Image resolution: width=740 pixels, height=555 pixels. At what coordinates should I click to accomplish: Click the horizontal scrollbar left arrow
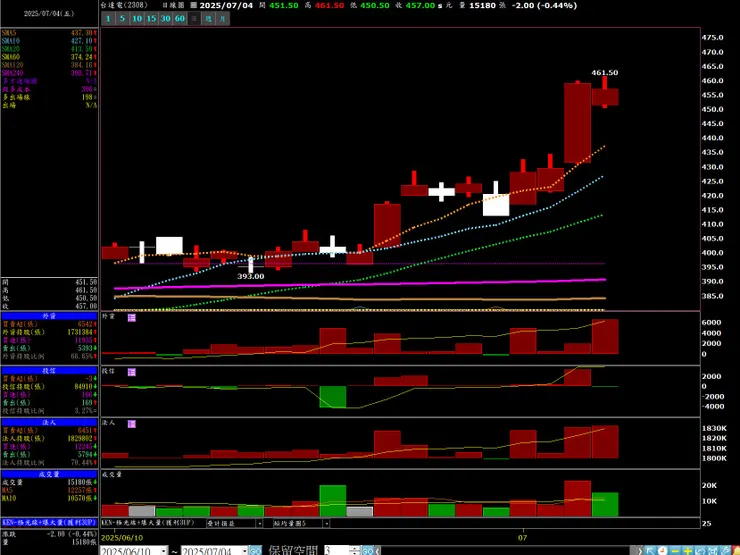pyautogui.click(x=378, y=551)
